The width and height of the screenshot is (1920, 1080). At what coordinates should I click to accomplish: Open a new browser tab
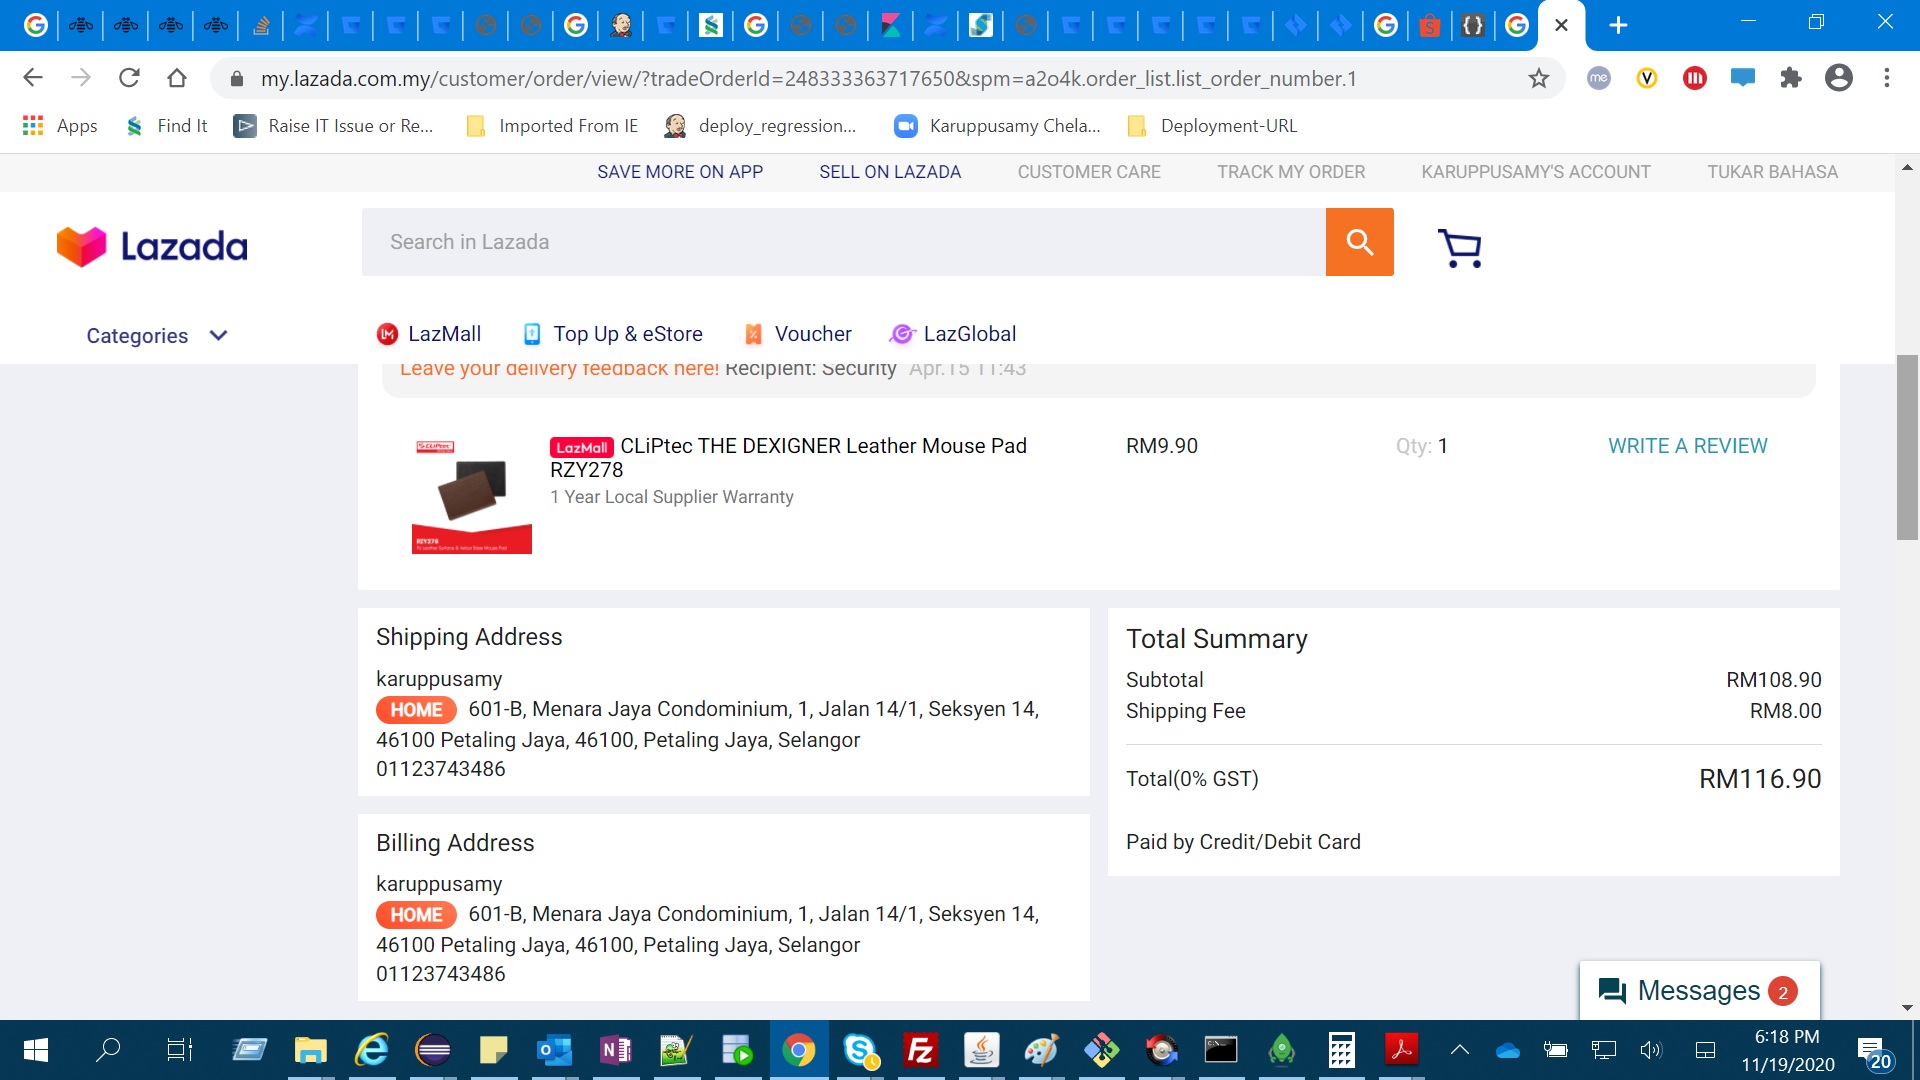[x=1618, y=25]
